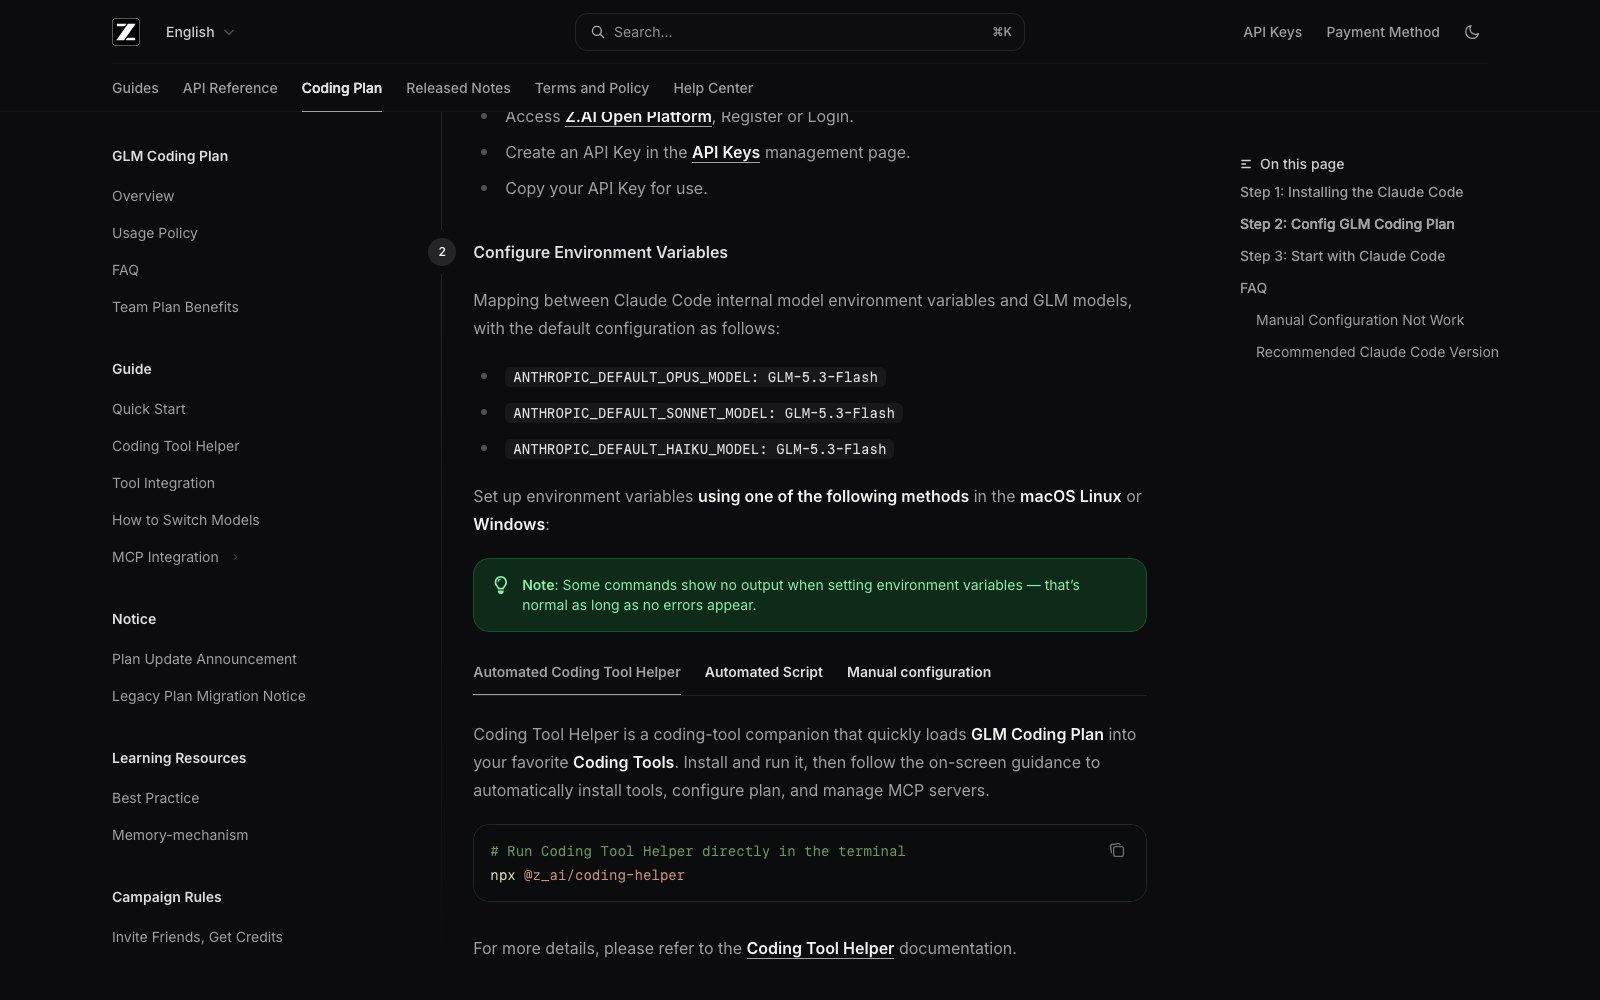The width and height of the screenshot is (1600, 1000).
Task: Click the Configure Environment Variables heading
Action: [600, 252]
